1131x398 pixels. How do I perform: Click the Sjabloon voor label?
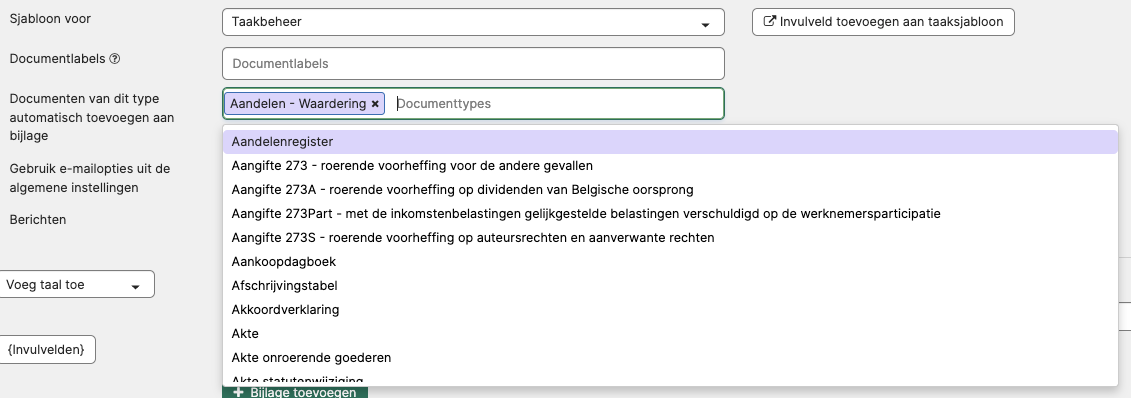point(50,19)
